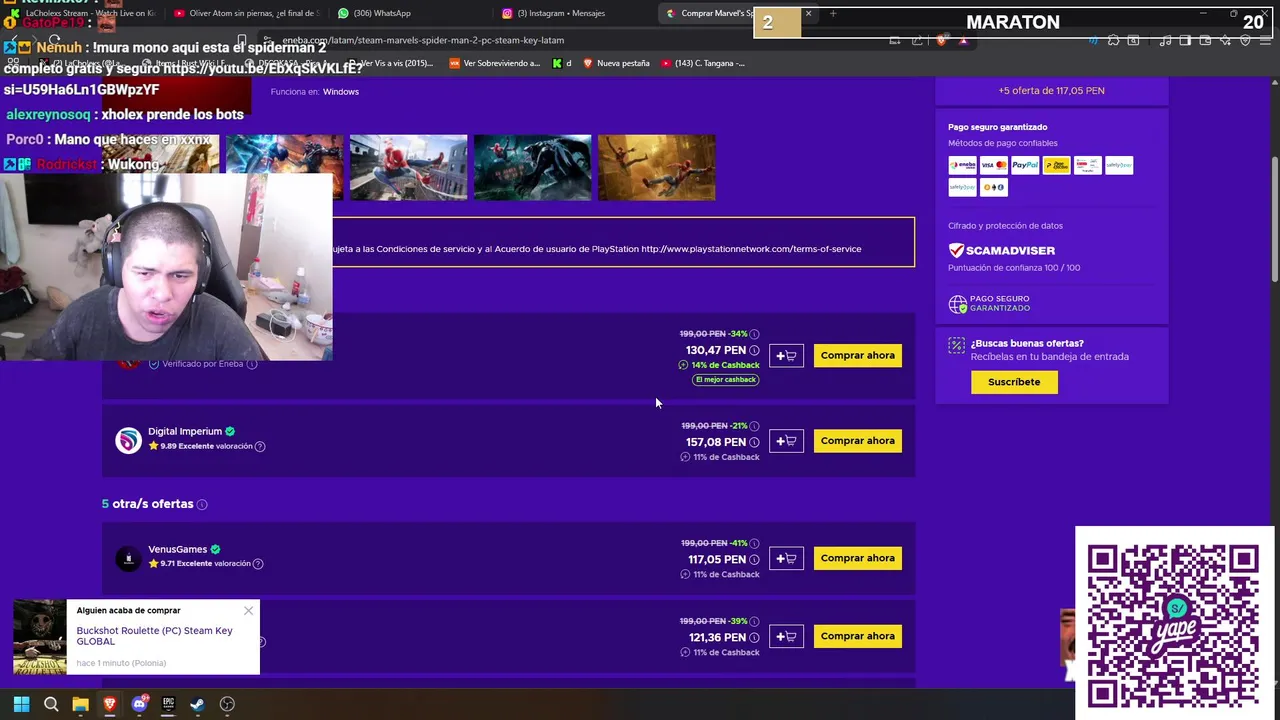Screen dimensions: 1280x720
Task: Buy now from Digital Imperium
Action: [x=858, y=441]
